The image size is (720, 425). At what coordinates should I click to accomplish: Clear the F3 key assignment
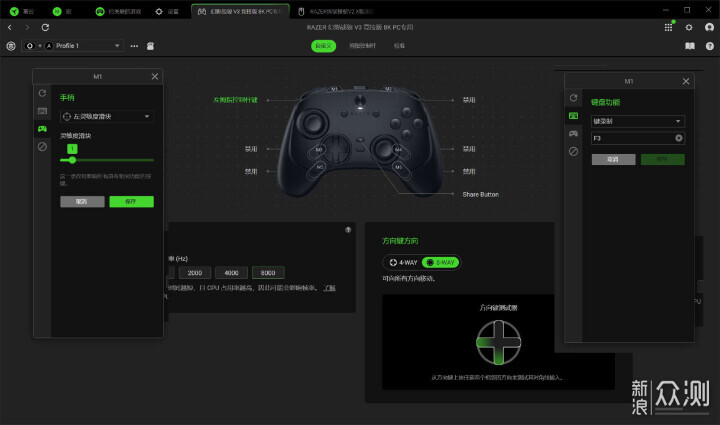(x=679, y=138)
